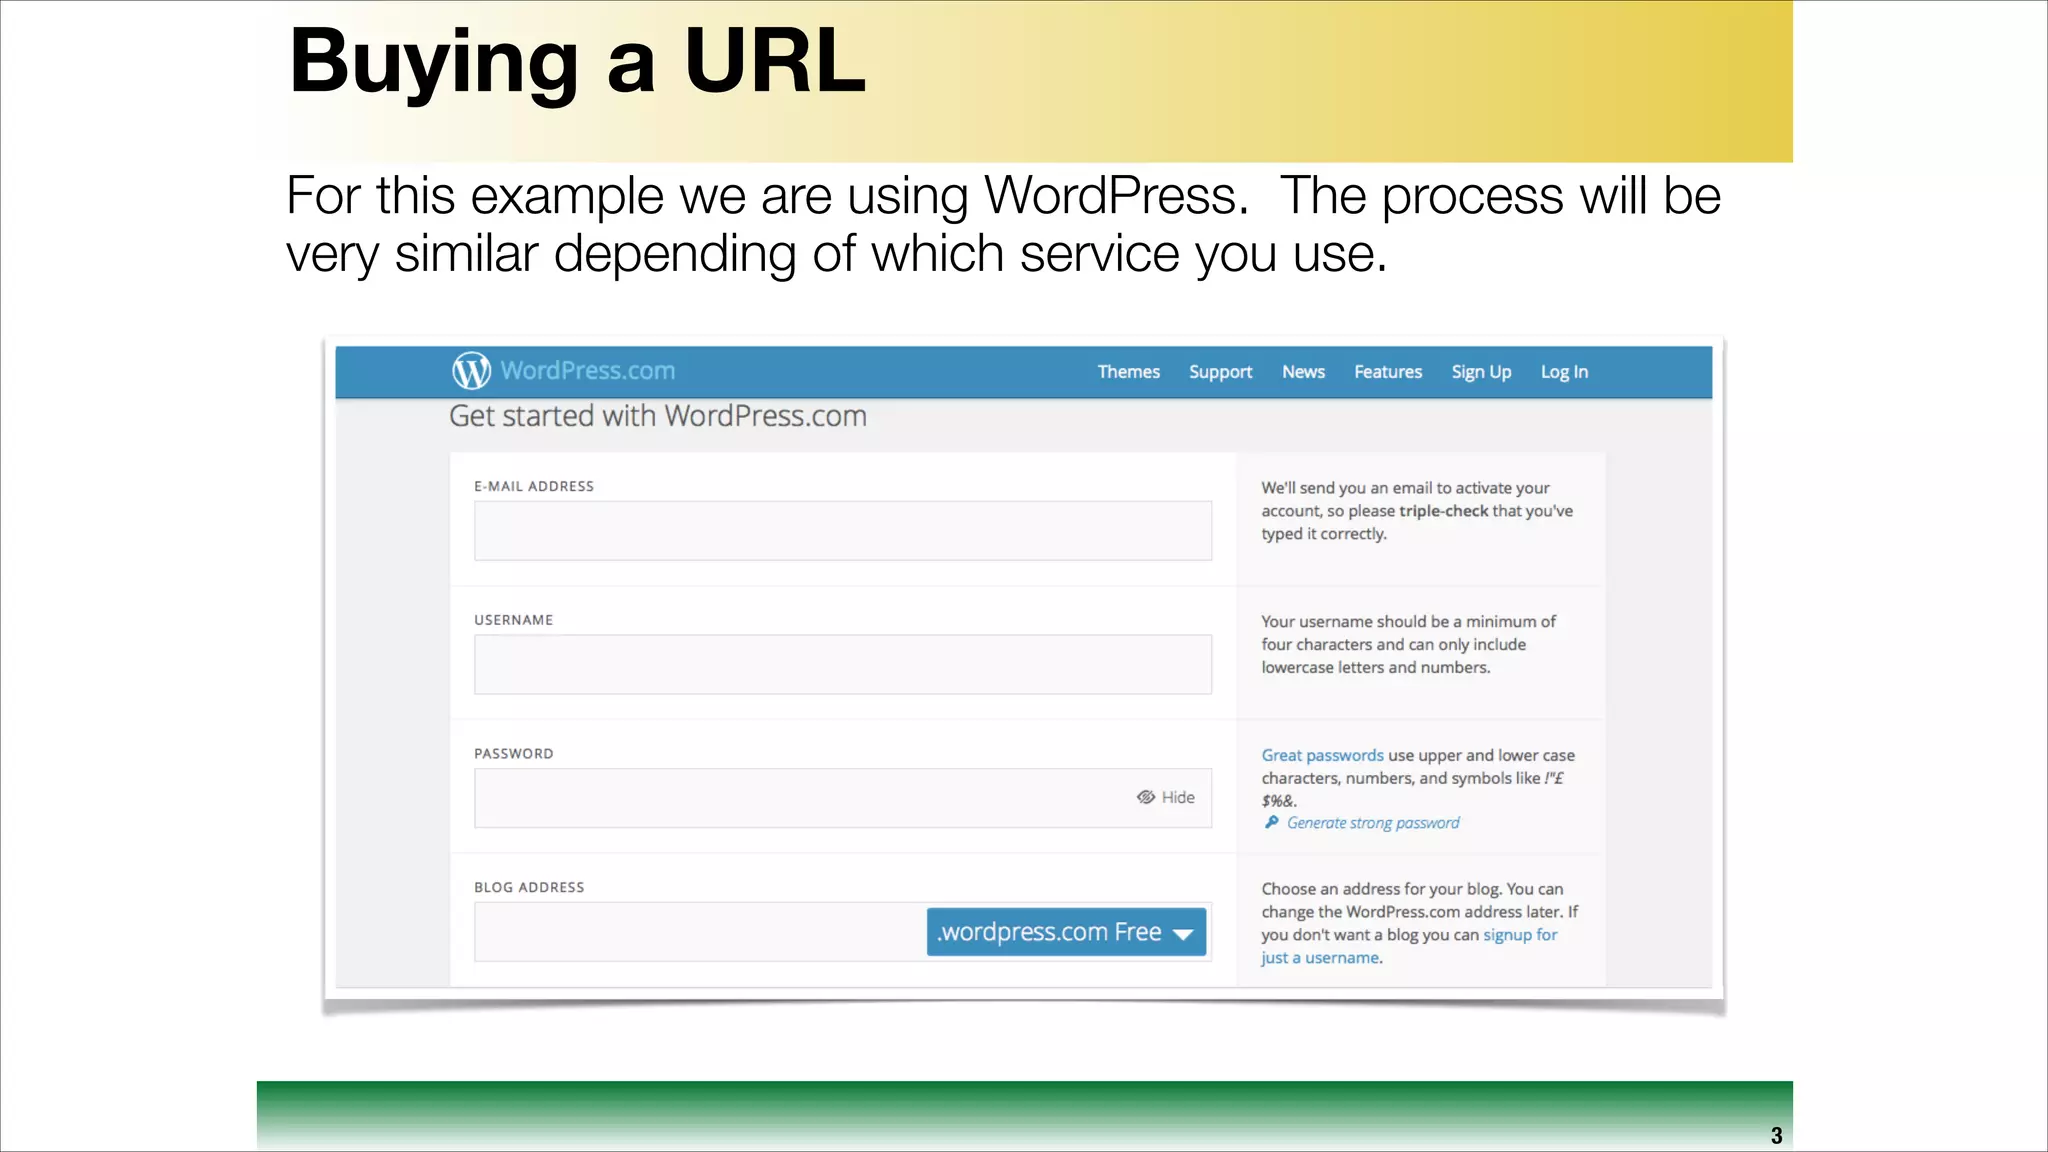This screenshot has width=2048, height=1152.
Task: Open the Log In page
Action: point(1564,372)
